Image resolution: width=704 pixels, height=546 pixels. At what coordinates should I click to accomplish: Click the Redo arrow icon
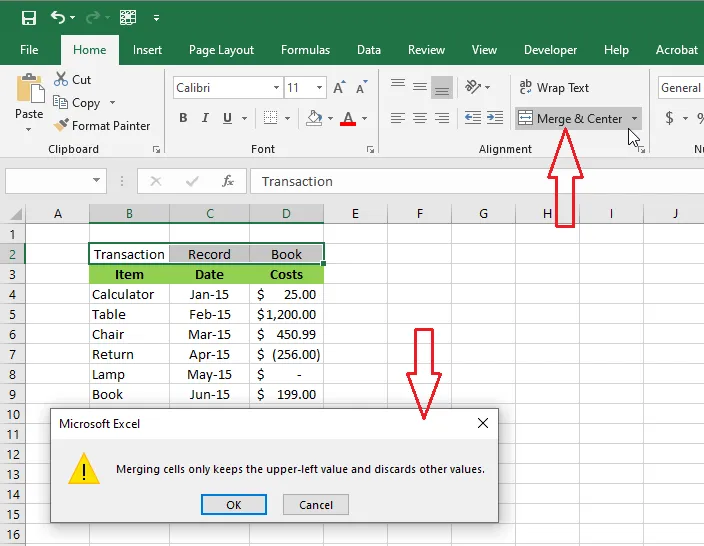pos(93,18)
